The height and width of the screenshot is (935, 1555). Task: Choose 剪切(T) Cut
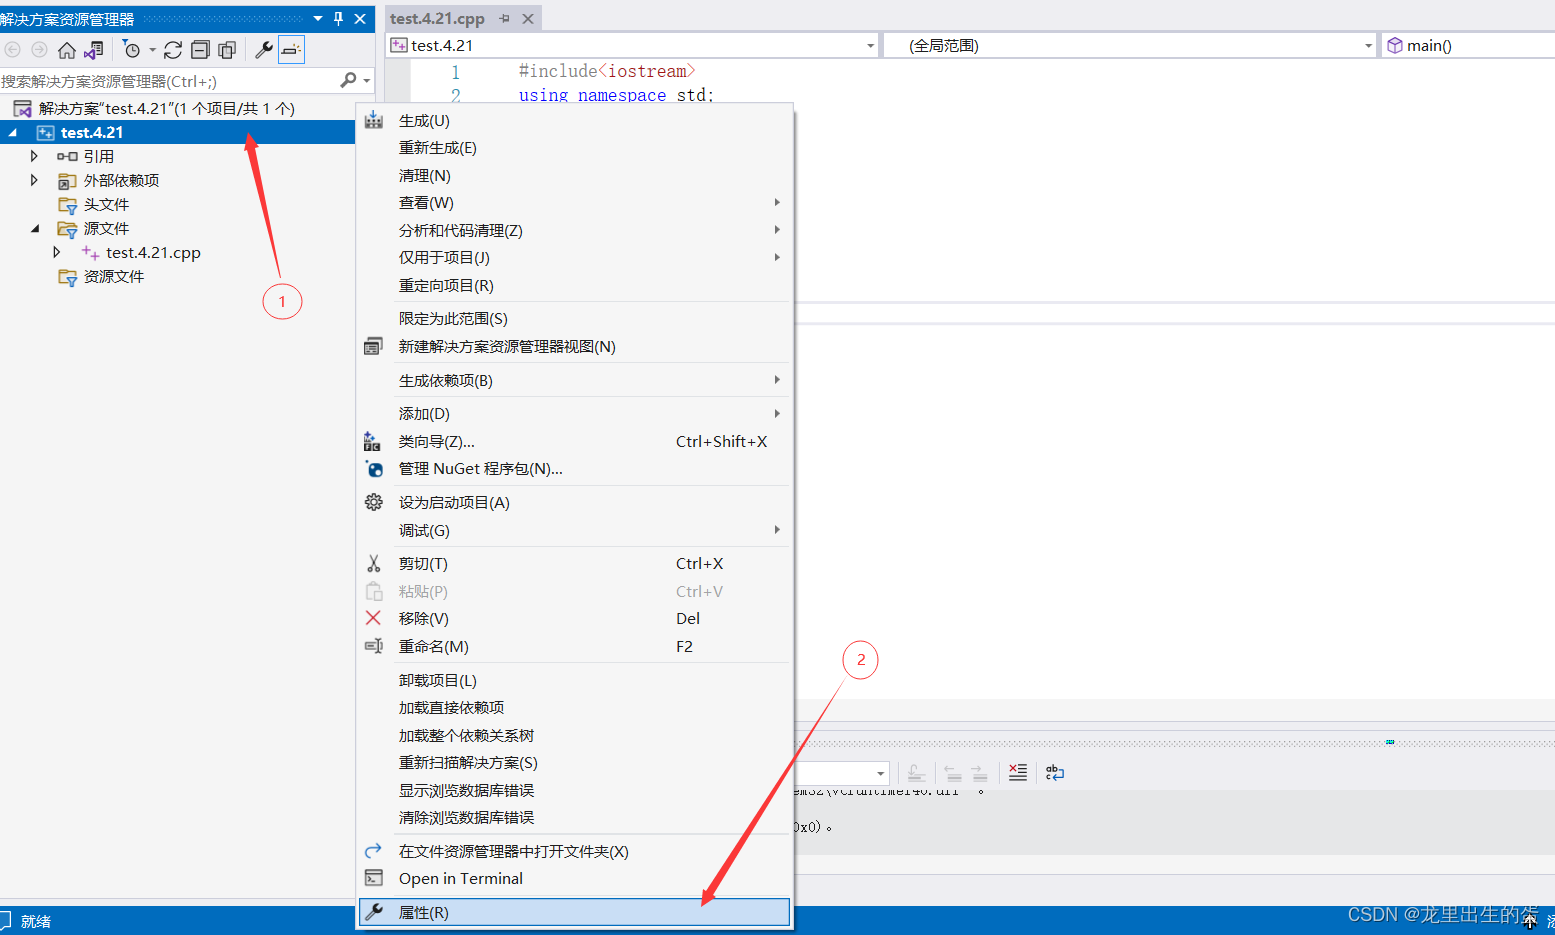[x=575, y=563]
